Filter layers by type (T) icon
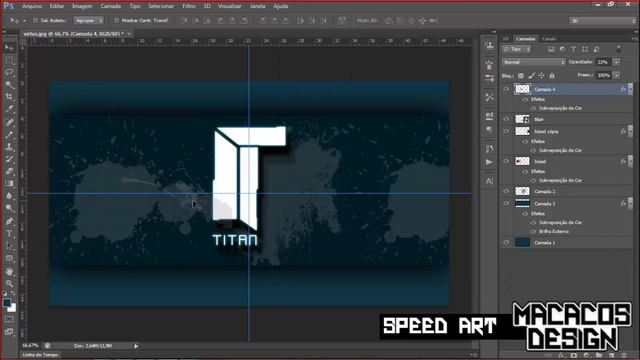This screenshot has width=640, height=360. 573,49
